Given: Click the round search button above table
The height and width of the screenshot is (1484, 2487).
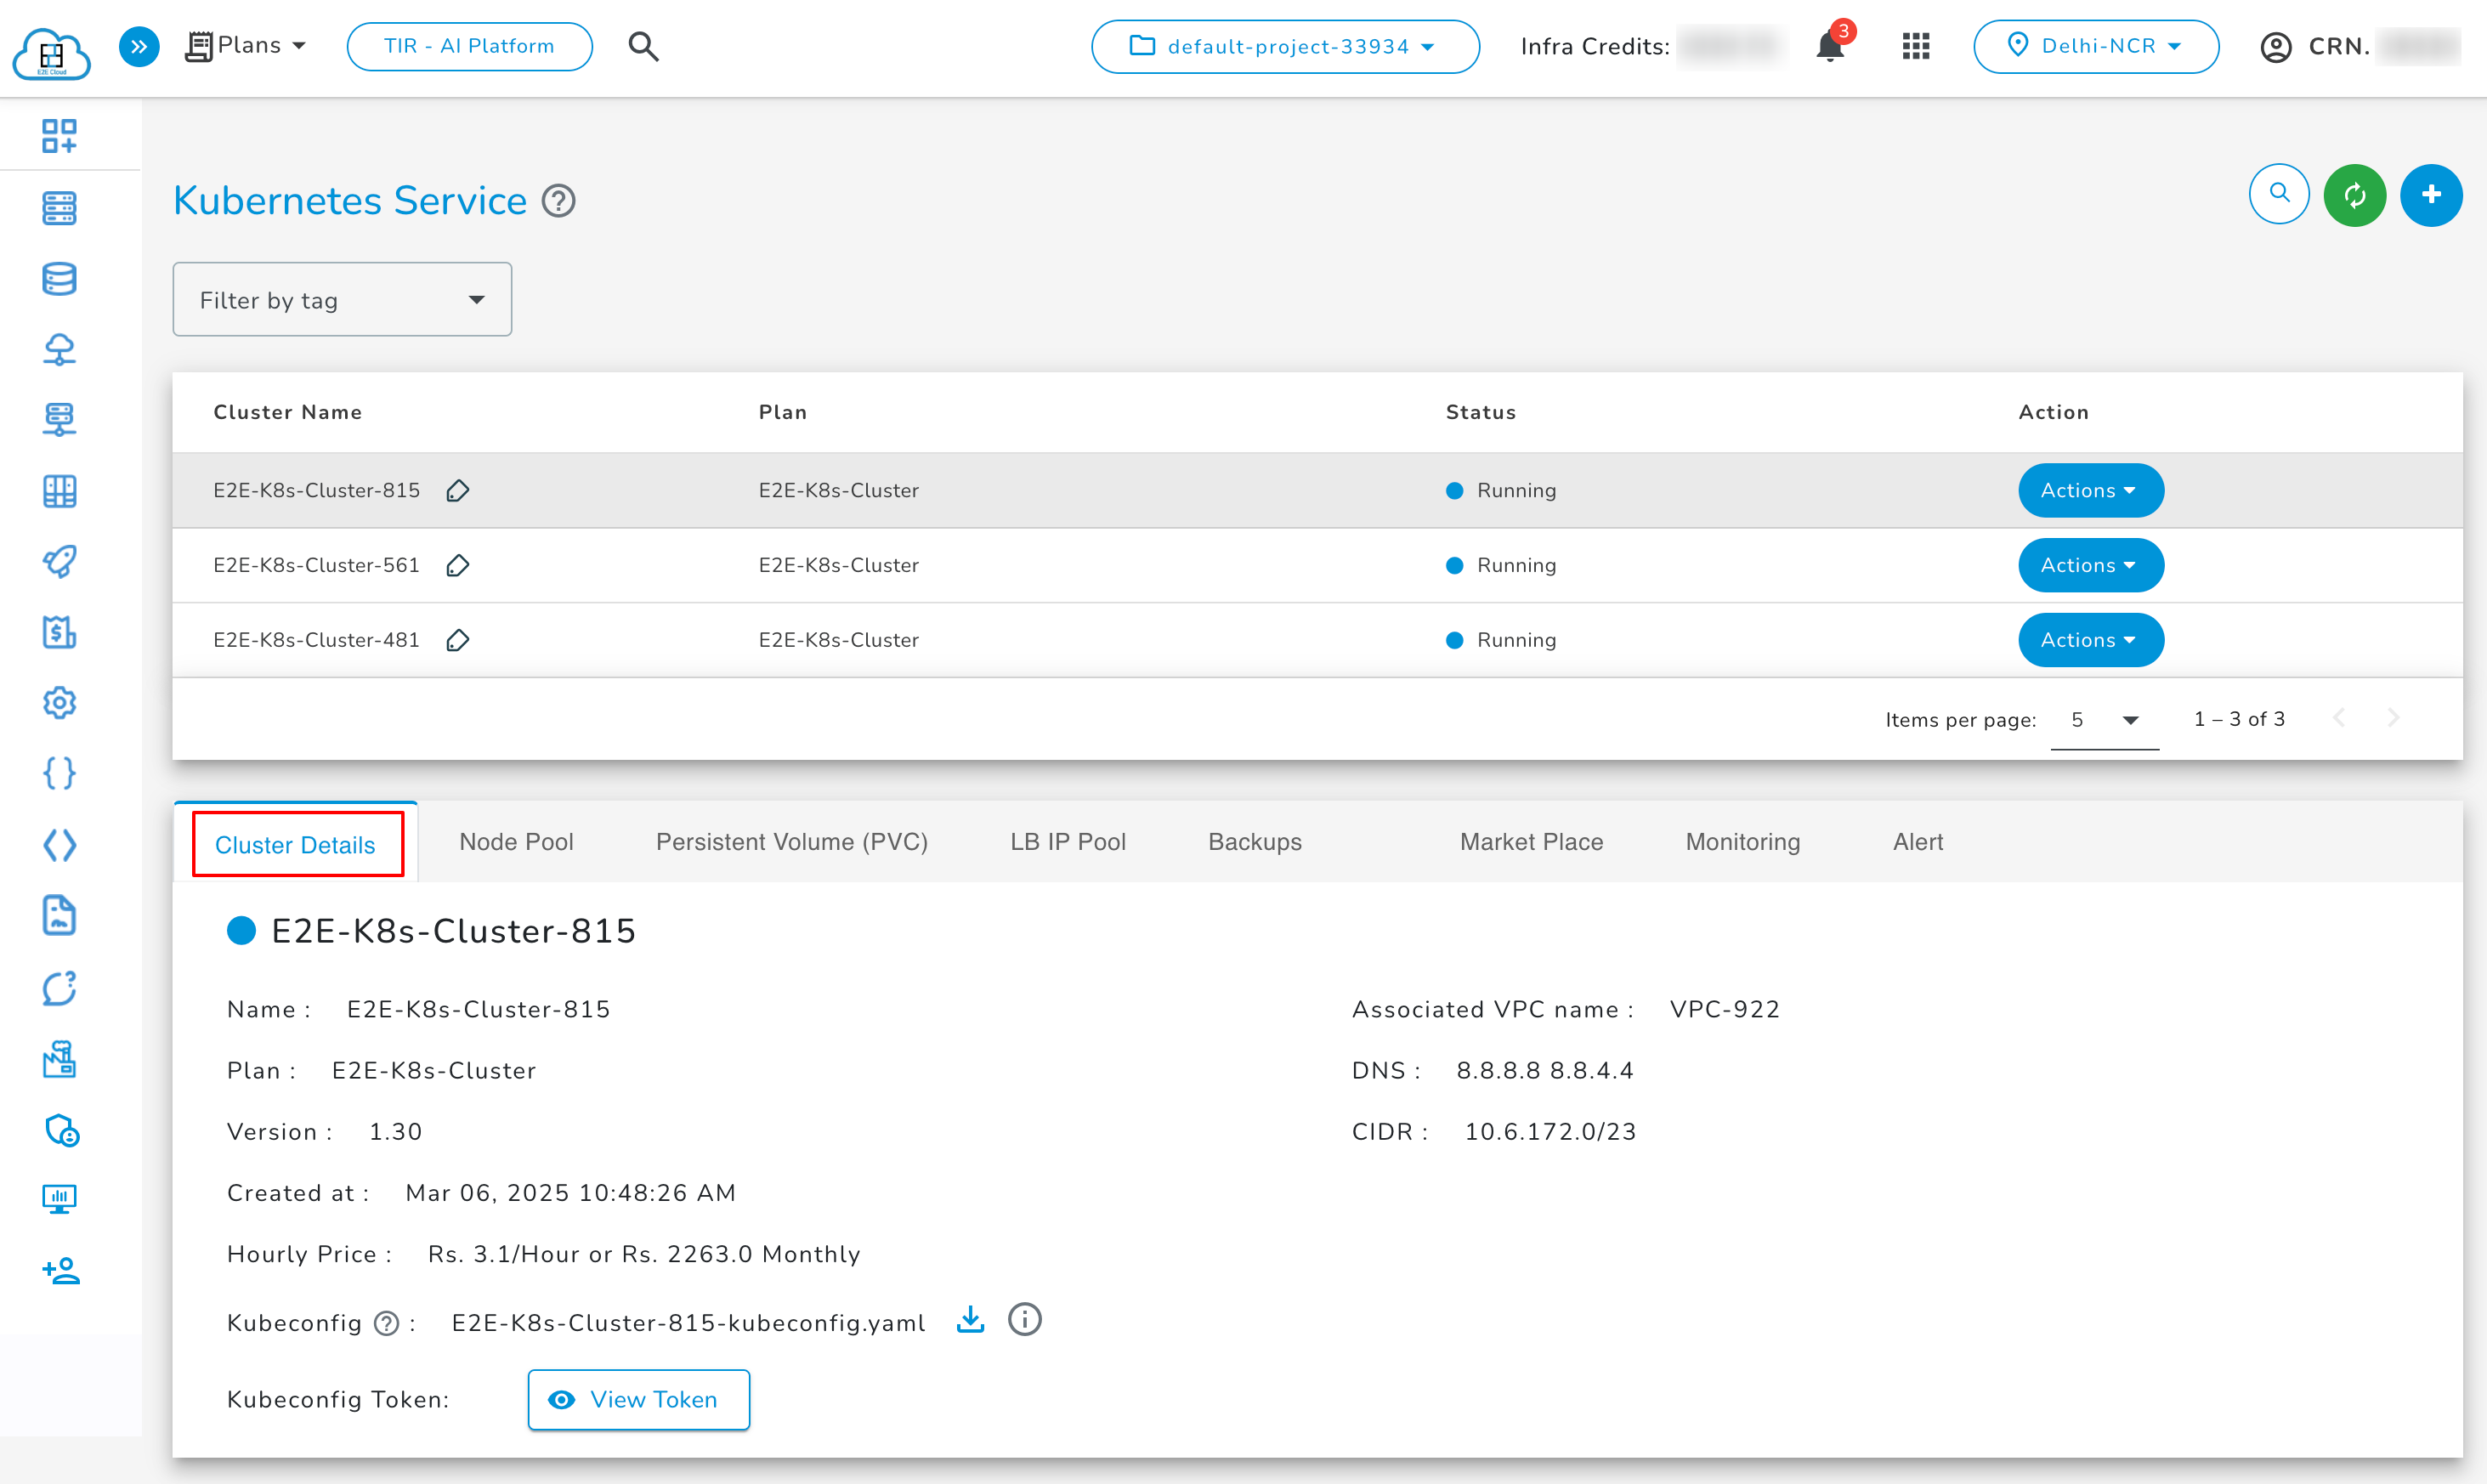Looking at the screenshot, I should tap(2278, 195).
